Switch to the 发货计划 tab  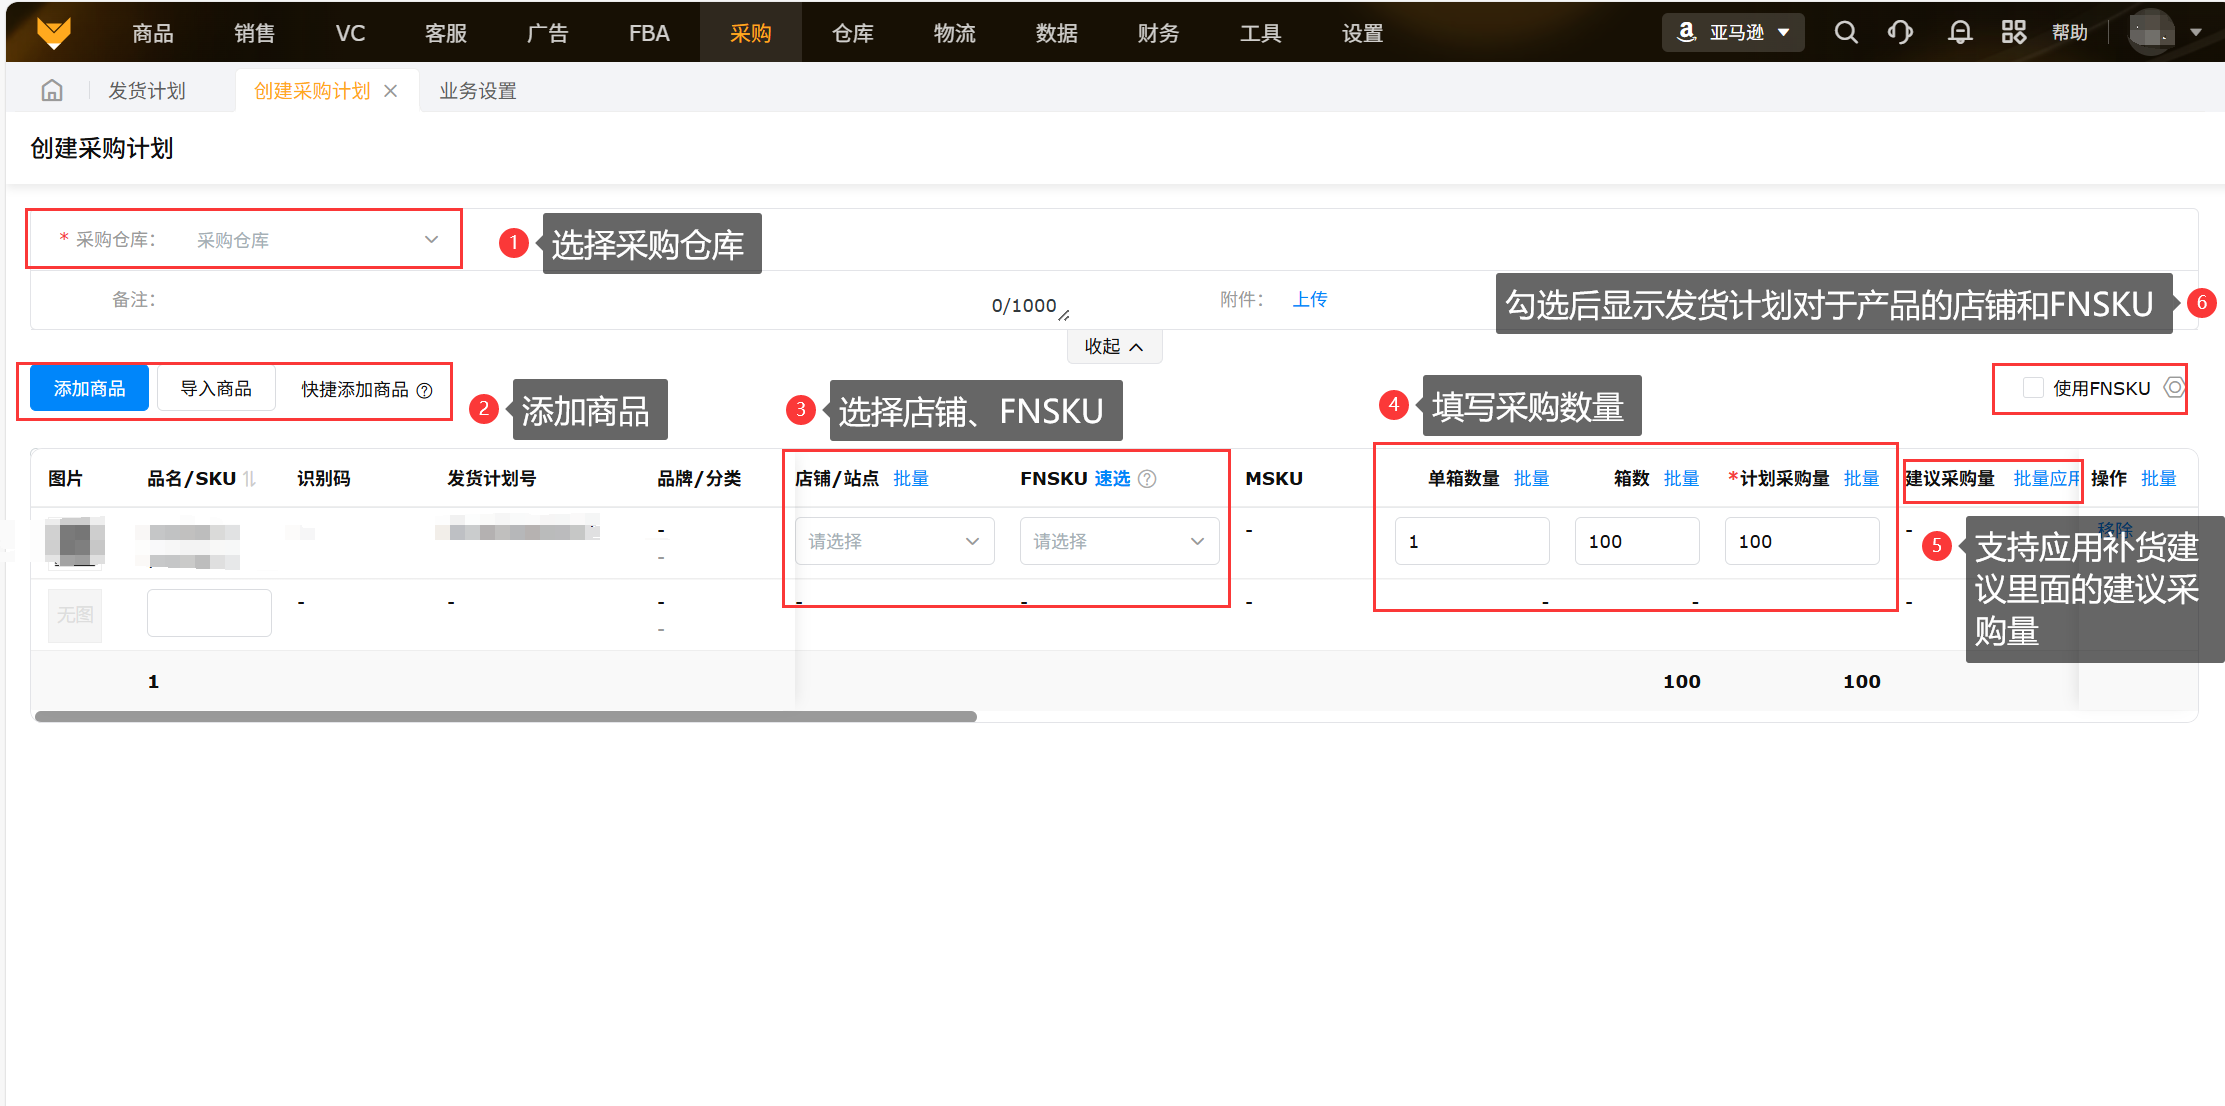click(147, 91)
